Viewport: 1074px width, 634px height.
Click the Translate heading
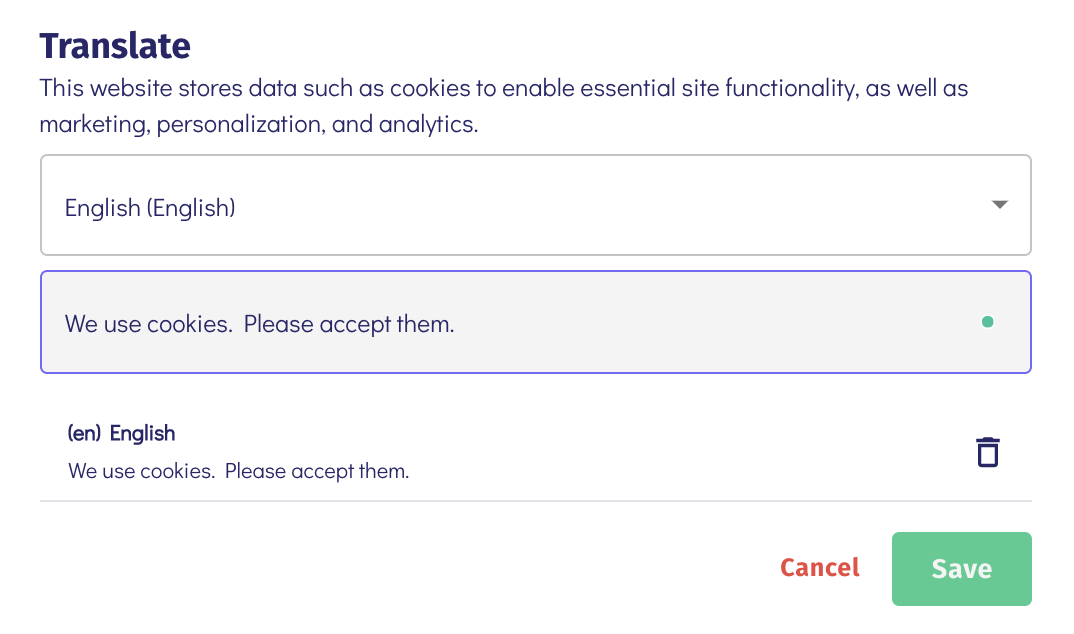point(114,46)
